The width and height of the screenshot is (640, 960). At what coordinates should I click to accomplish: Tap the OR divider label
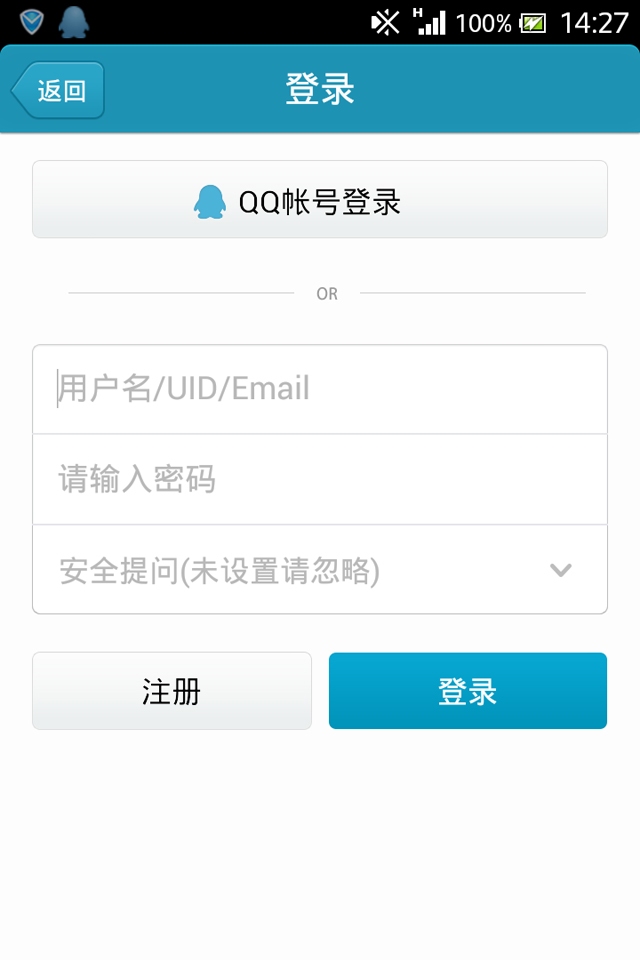[x=327, y=294]
